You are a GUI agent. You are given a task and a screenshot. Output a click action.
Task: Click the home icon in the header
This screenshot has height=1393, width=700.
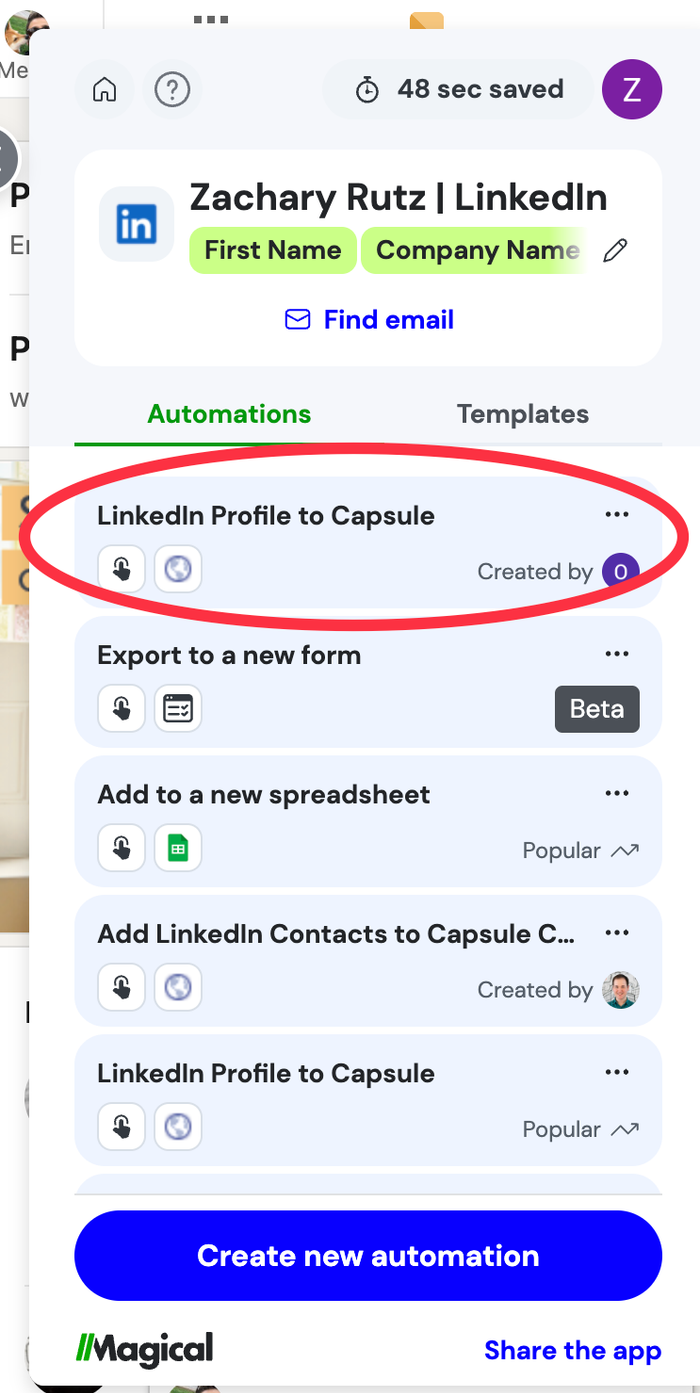[104, 89]
